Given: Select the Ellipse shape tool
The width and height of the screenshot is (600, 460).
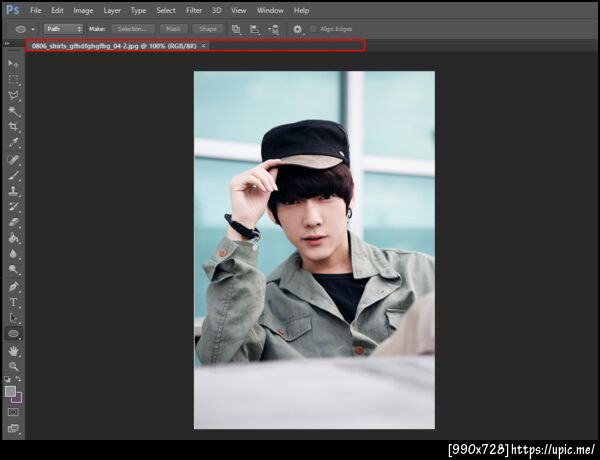Looking at the screenshot, I should [13, 334].
